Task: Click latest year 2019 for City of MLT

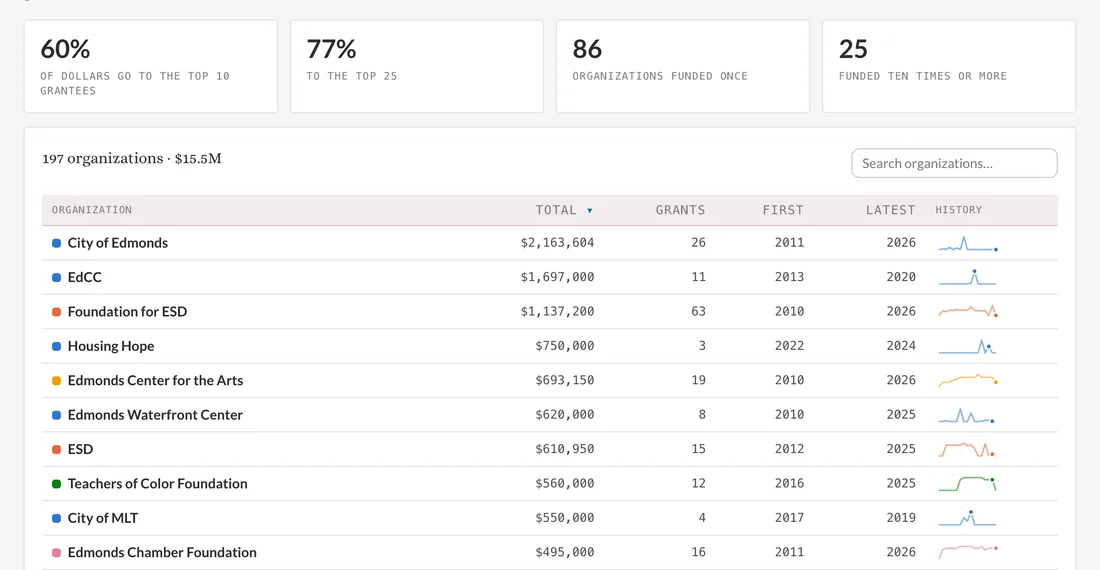Action: point(901,517)
